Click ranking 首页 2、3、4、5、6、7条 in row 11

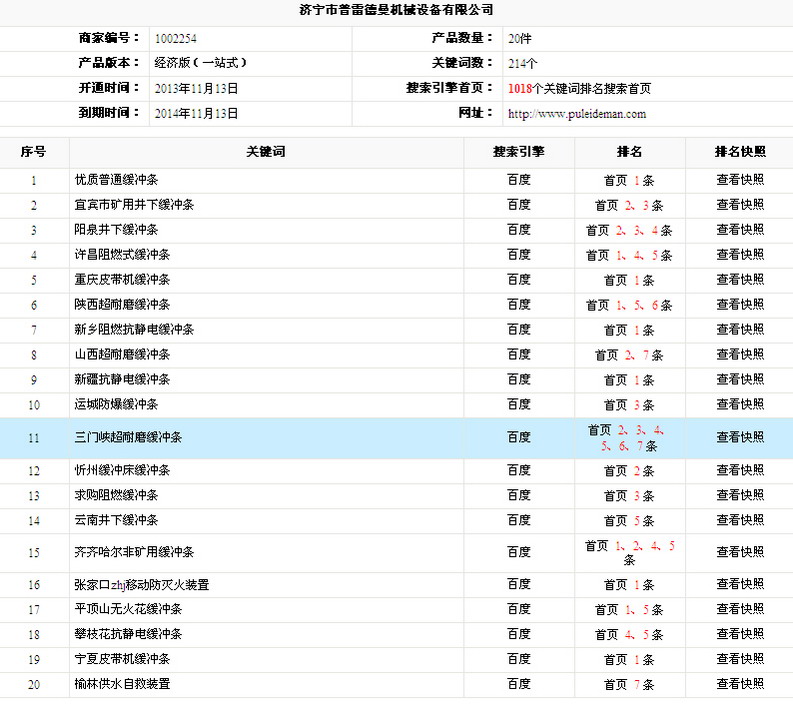[626, 438]
